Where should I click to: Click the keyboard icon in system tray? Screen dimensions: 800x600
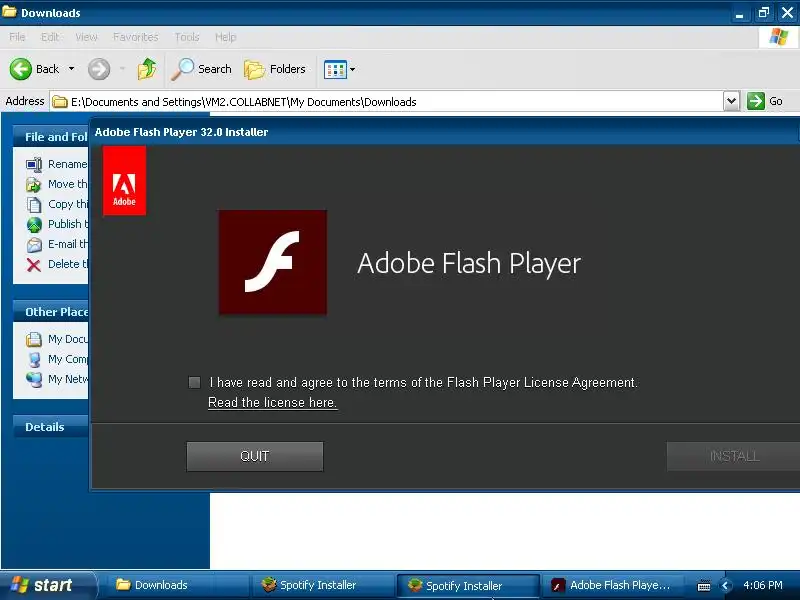(704, 586)
